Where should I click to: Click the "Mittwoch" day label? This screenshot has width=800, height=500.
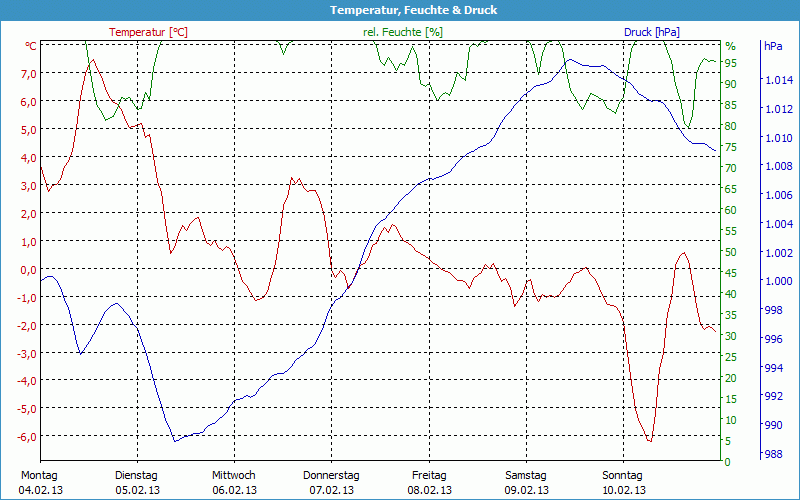coord(234,476)
